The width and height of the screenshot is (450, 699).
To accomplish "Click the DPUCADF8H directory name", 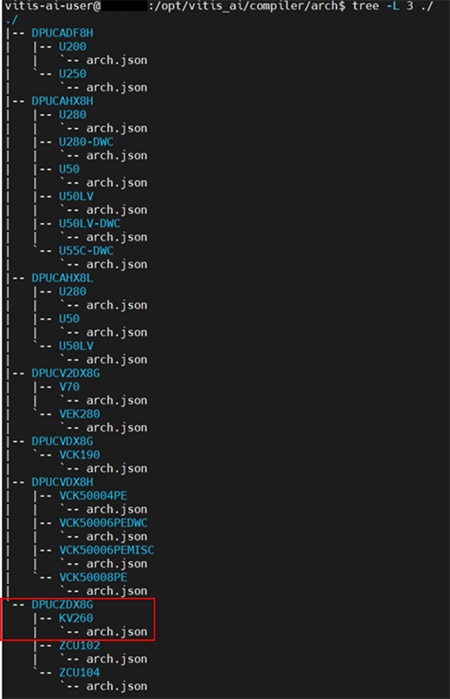I will [x=62, y=33].
